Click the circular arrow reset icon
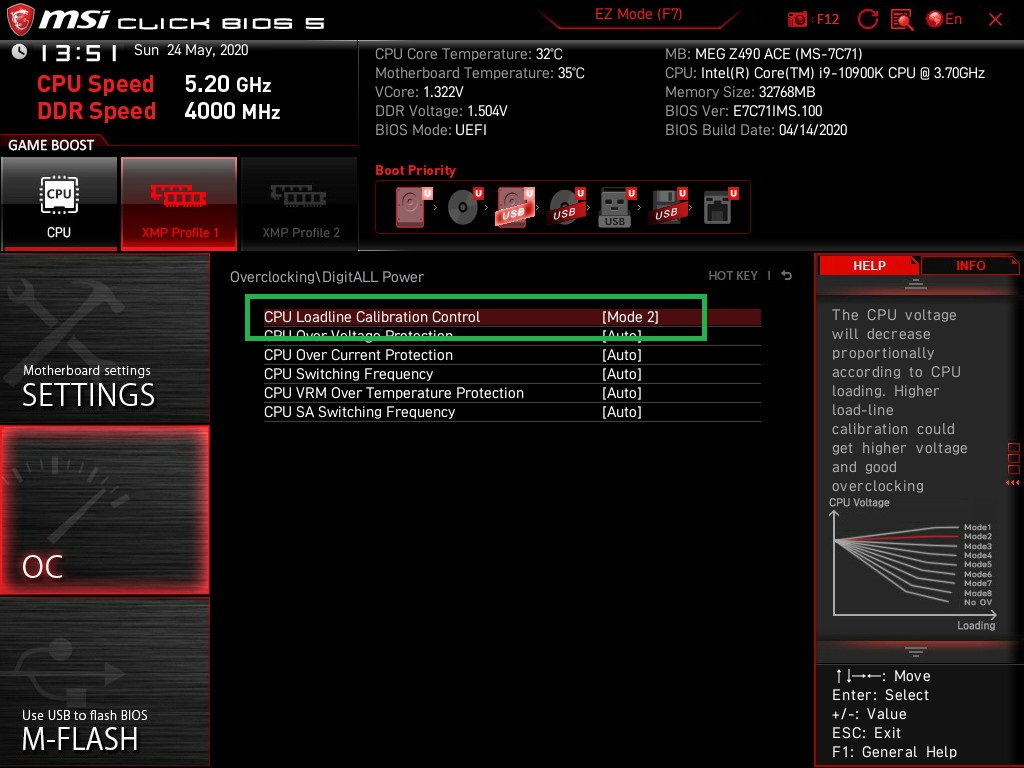This screenshot has height=768, width=1024. (x=867, y=20)
